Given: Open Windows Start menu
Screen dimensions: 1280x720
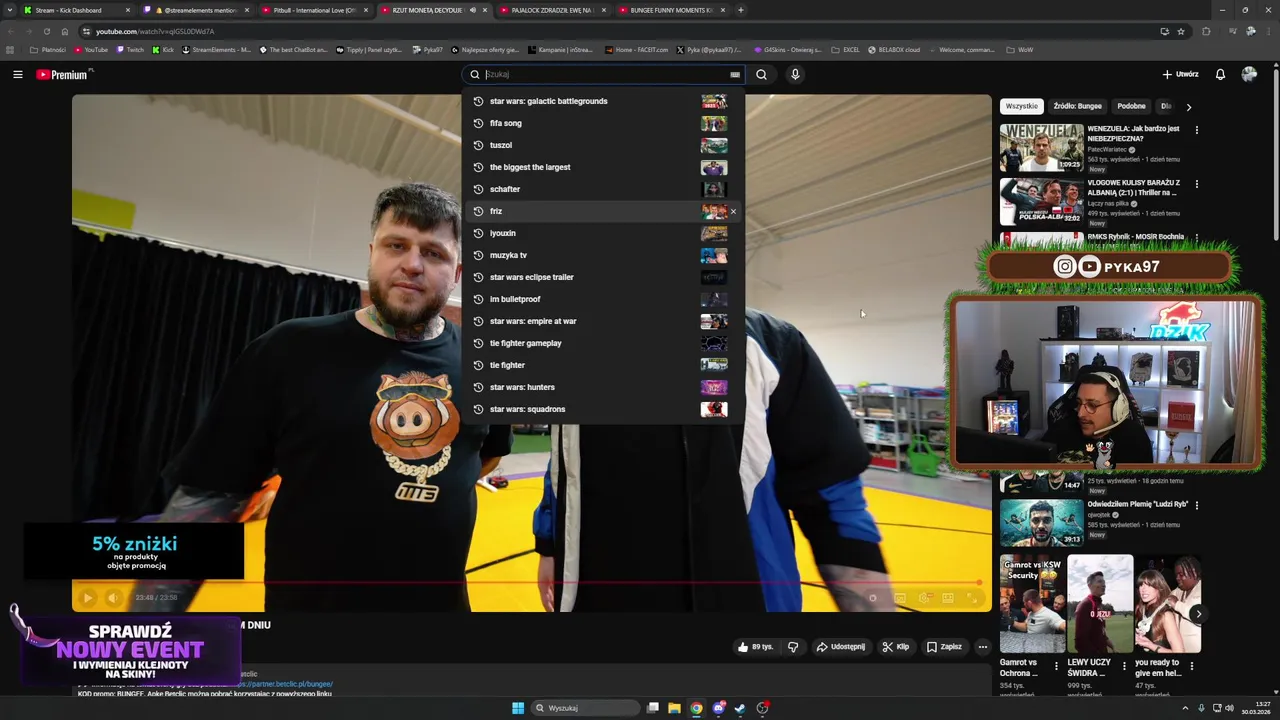Looking at the screenshot, I should (518, 708).
